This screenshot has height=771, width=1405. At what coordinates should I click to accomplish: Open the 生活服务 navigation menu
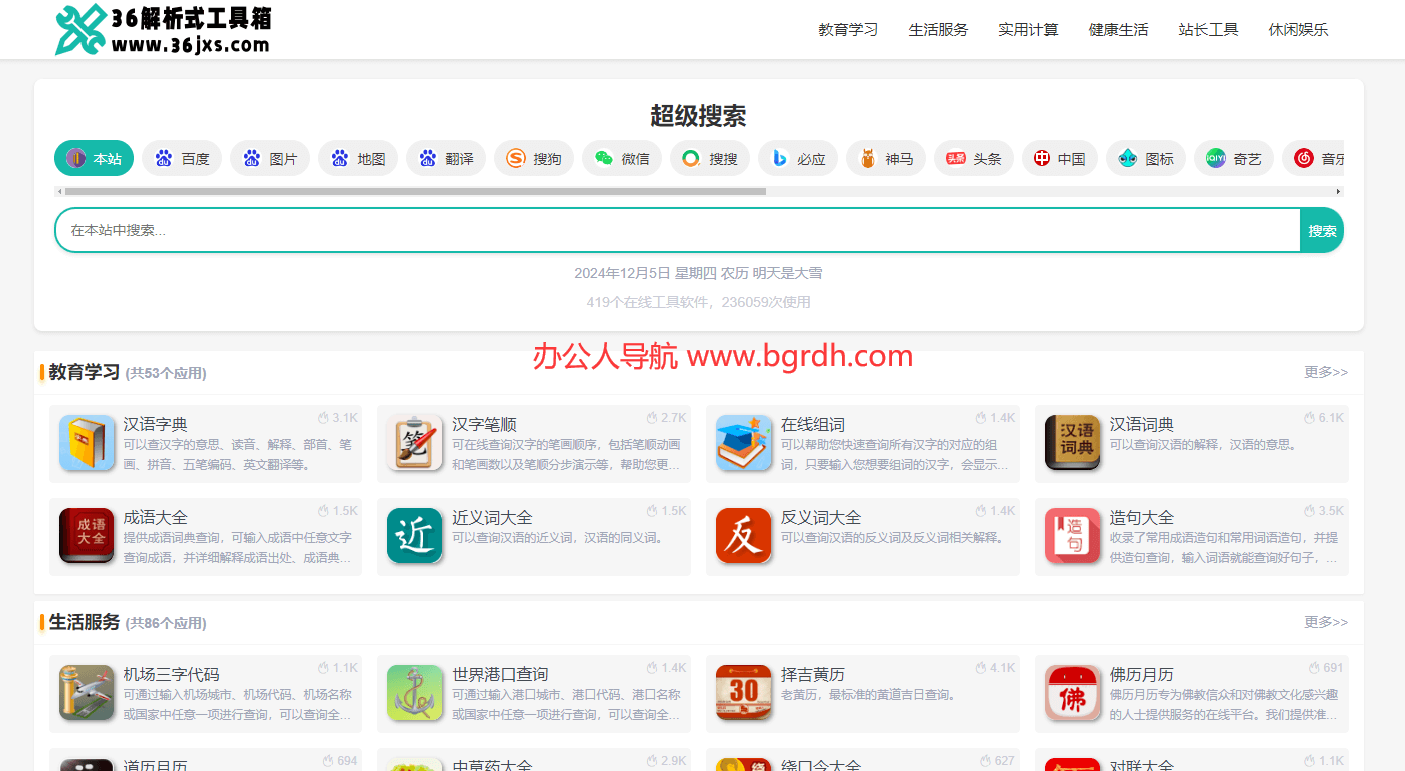click(x=938, y=30)
